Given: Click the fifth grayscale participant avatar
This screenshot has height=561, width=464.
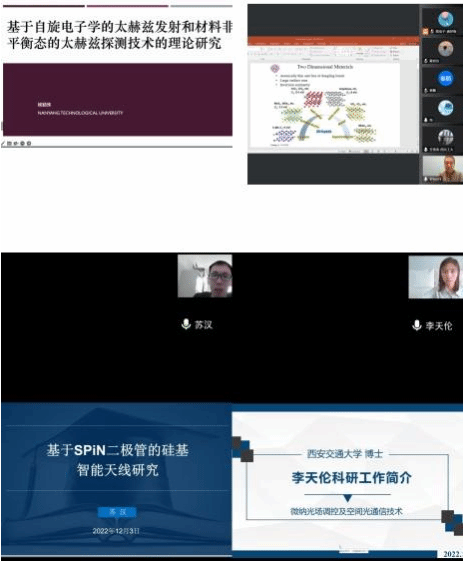Looking at the screenshot, I should 445,137.
